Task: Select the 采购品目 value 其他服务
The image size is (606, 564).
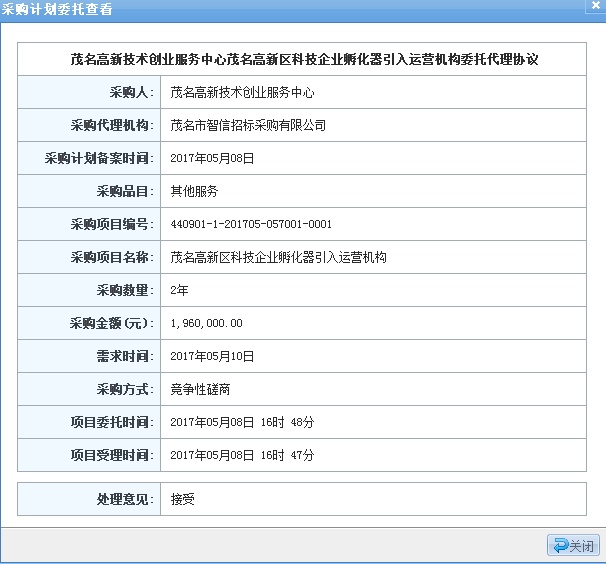Action: [x=194, y=191]
